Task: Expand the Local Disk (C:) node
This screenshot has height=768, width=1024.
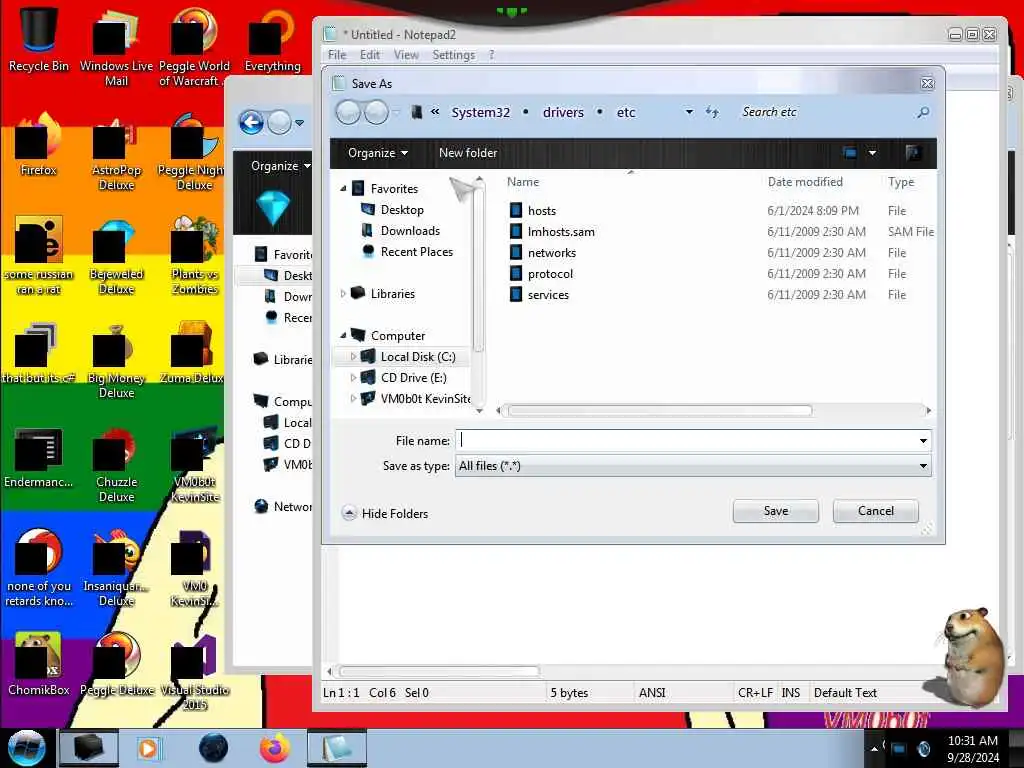Action: [353, 357]
